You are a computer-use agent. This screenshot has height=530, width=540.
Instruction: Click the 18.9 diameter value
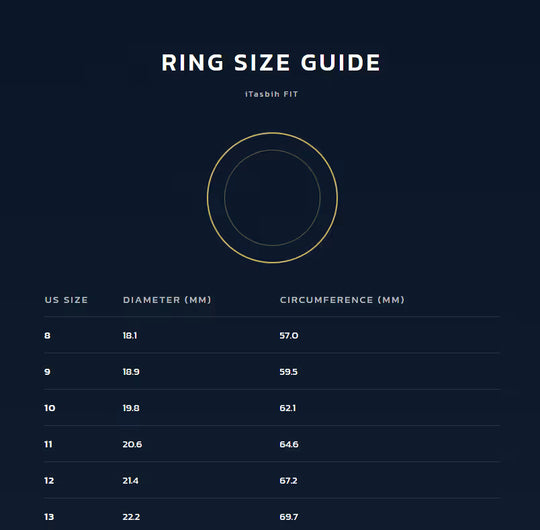[x=131, y=372]
